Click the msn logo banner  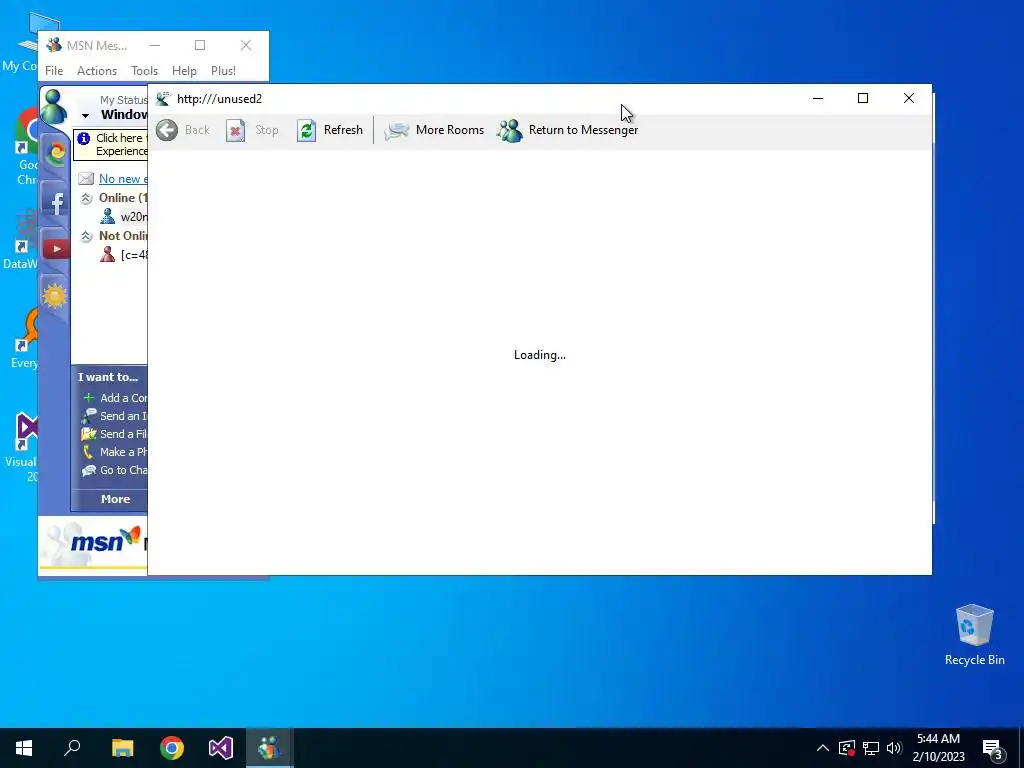click(93, 543)
